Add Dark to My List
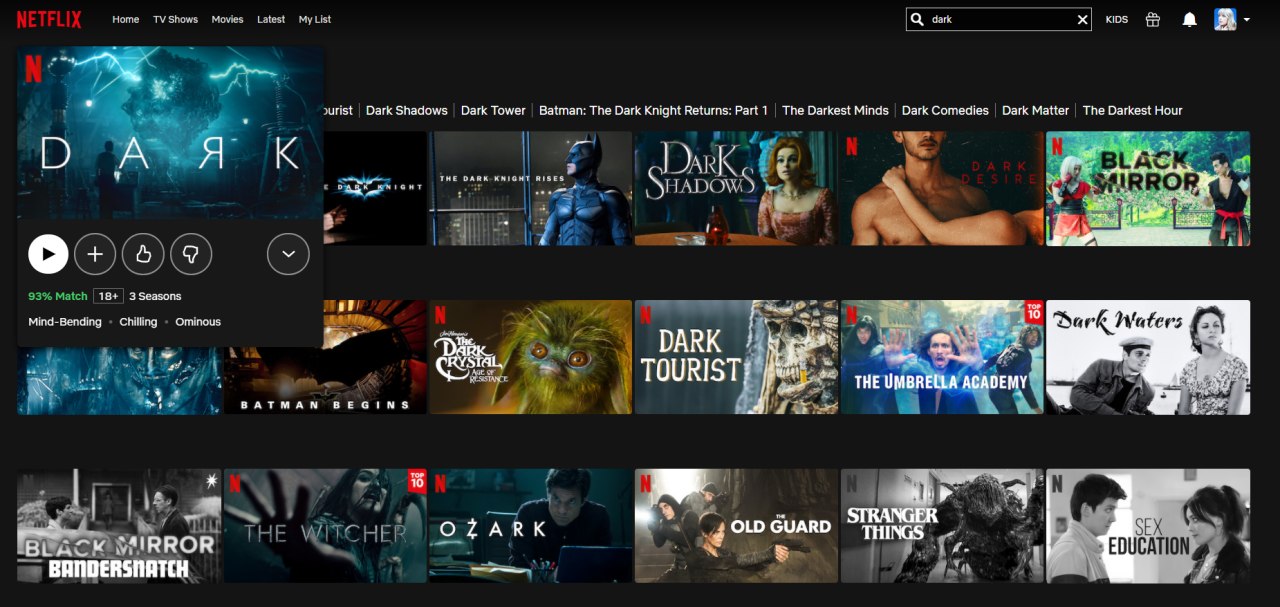The width and height of the screenshot is (1280, 607). tap(95, 254)
